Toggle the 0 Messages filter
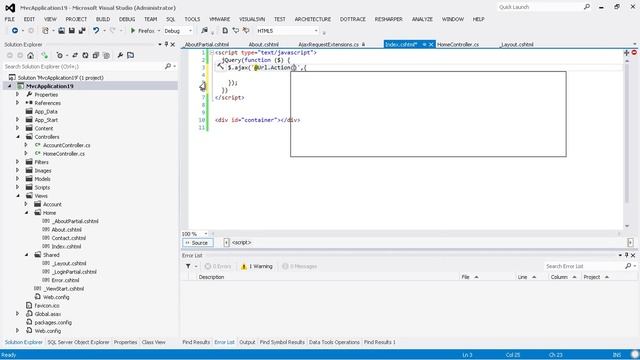This screenshot has height=360, width=640. (300, 266)
